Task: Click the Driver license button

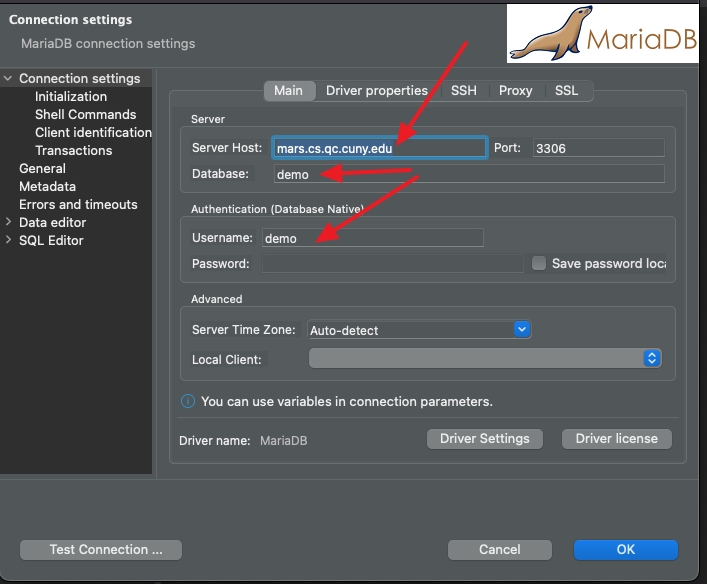Action: click(x=616, y=439)
